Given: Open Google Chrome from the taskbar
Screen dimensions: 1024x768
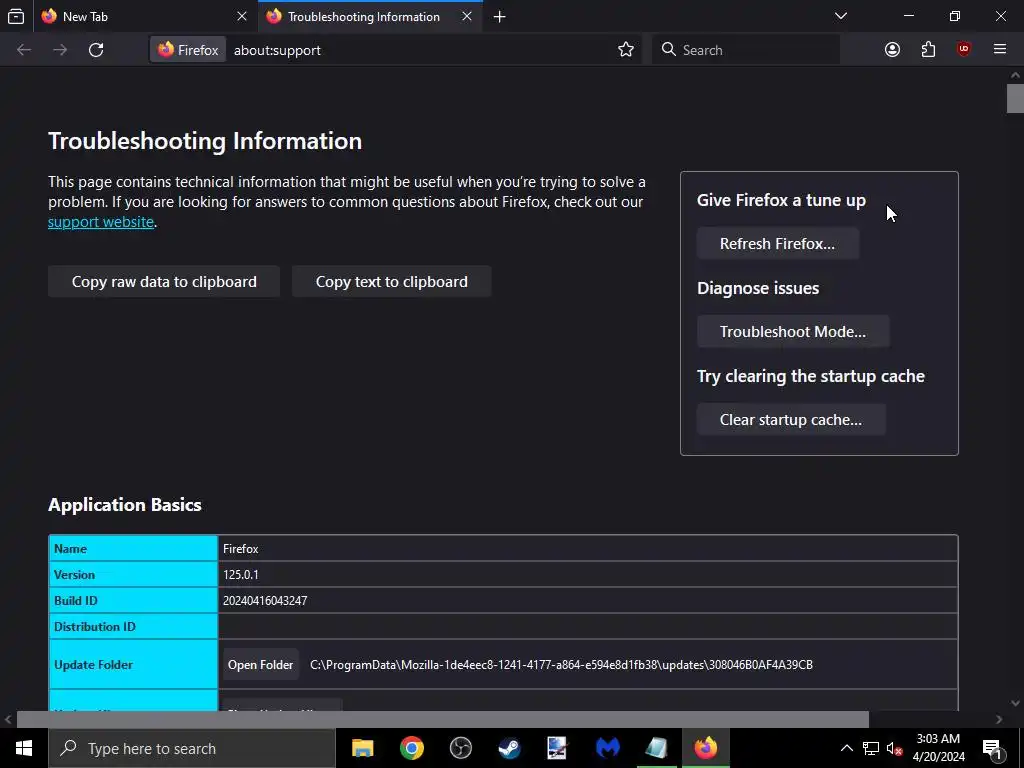Looking at the screenshot, I should (x=411, y=748).
